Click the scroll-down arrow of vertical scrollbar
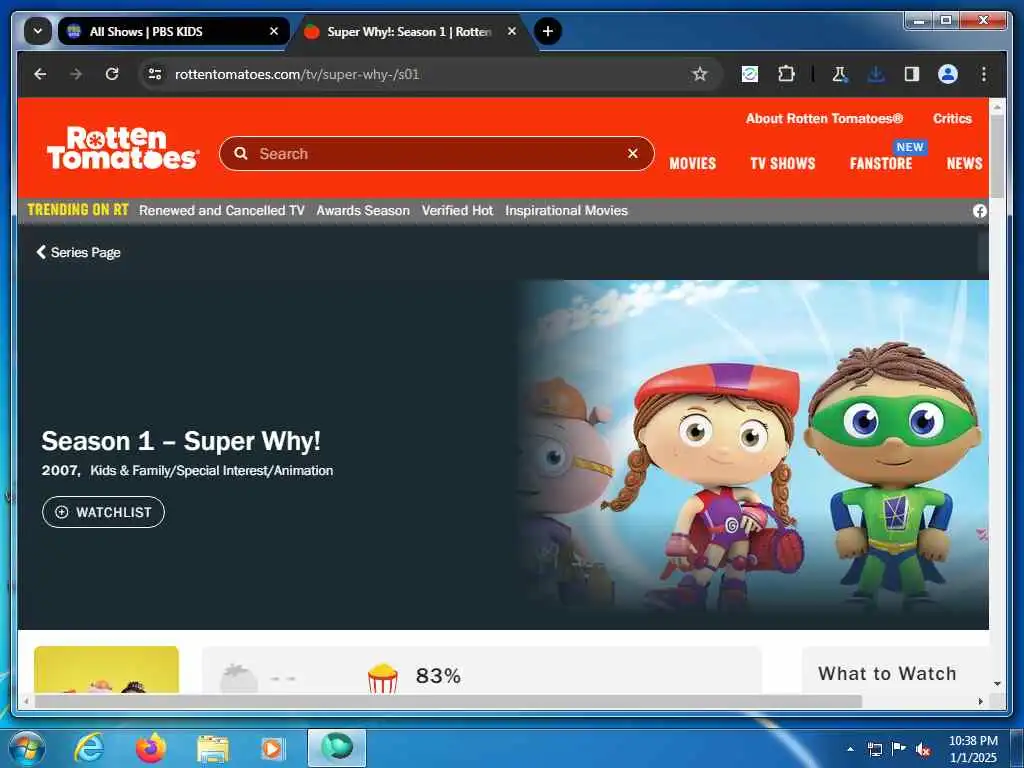 coord(997,684)
